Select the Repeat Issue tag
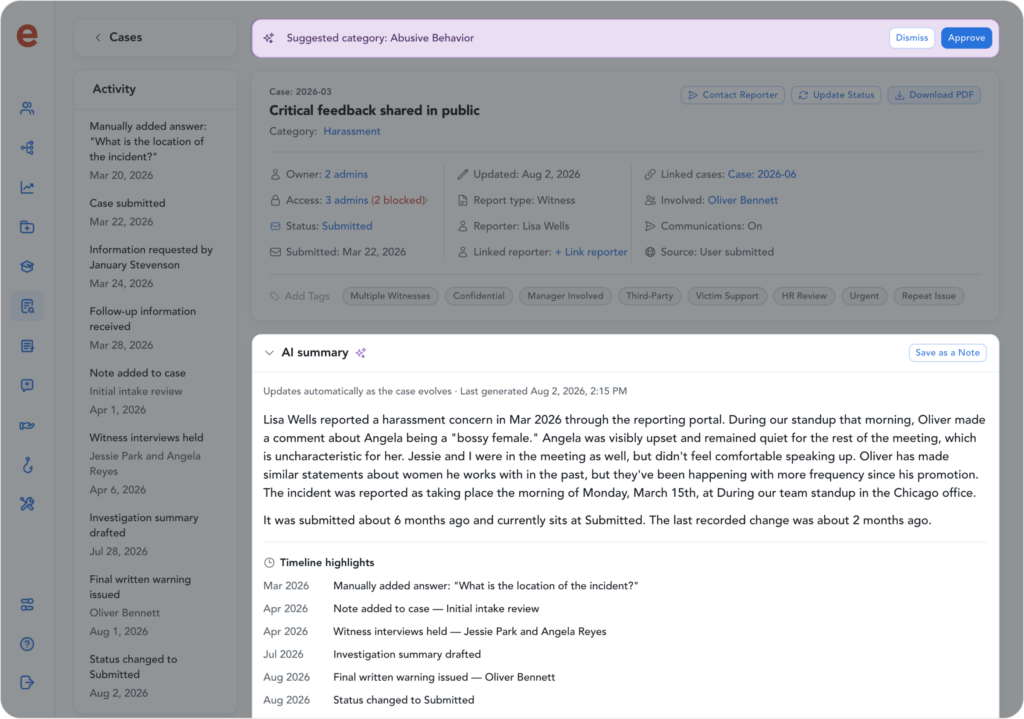Image resolution: width=1024 pixels, height=719 pixels. [929, 296]
